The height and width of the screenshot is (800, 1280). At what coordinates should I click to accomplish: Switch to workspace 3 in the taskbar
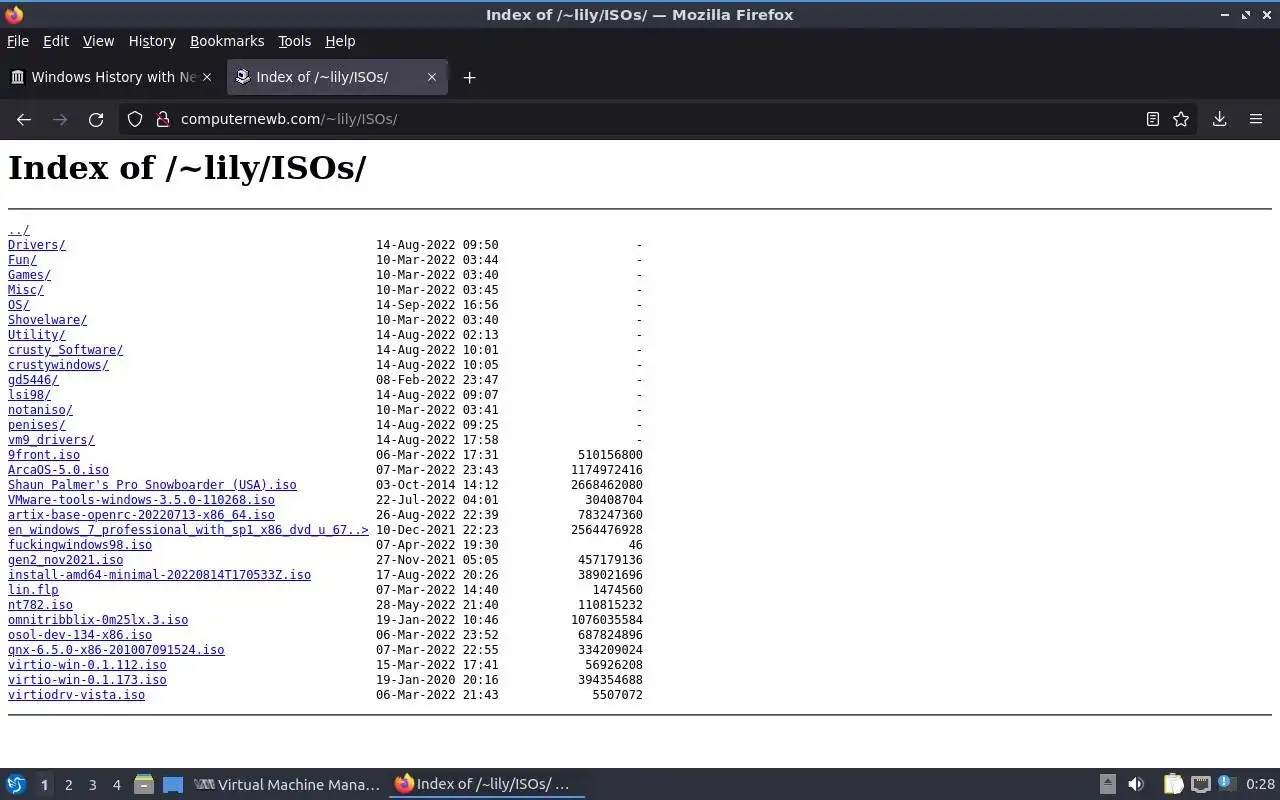click(x=93, y=785)
